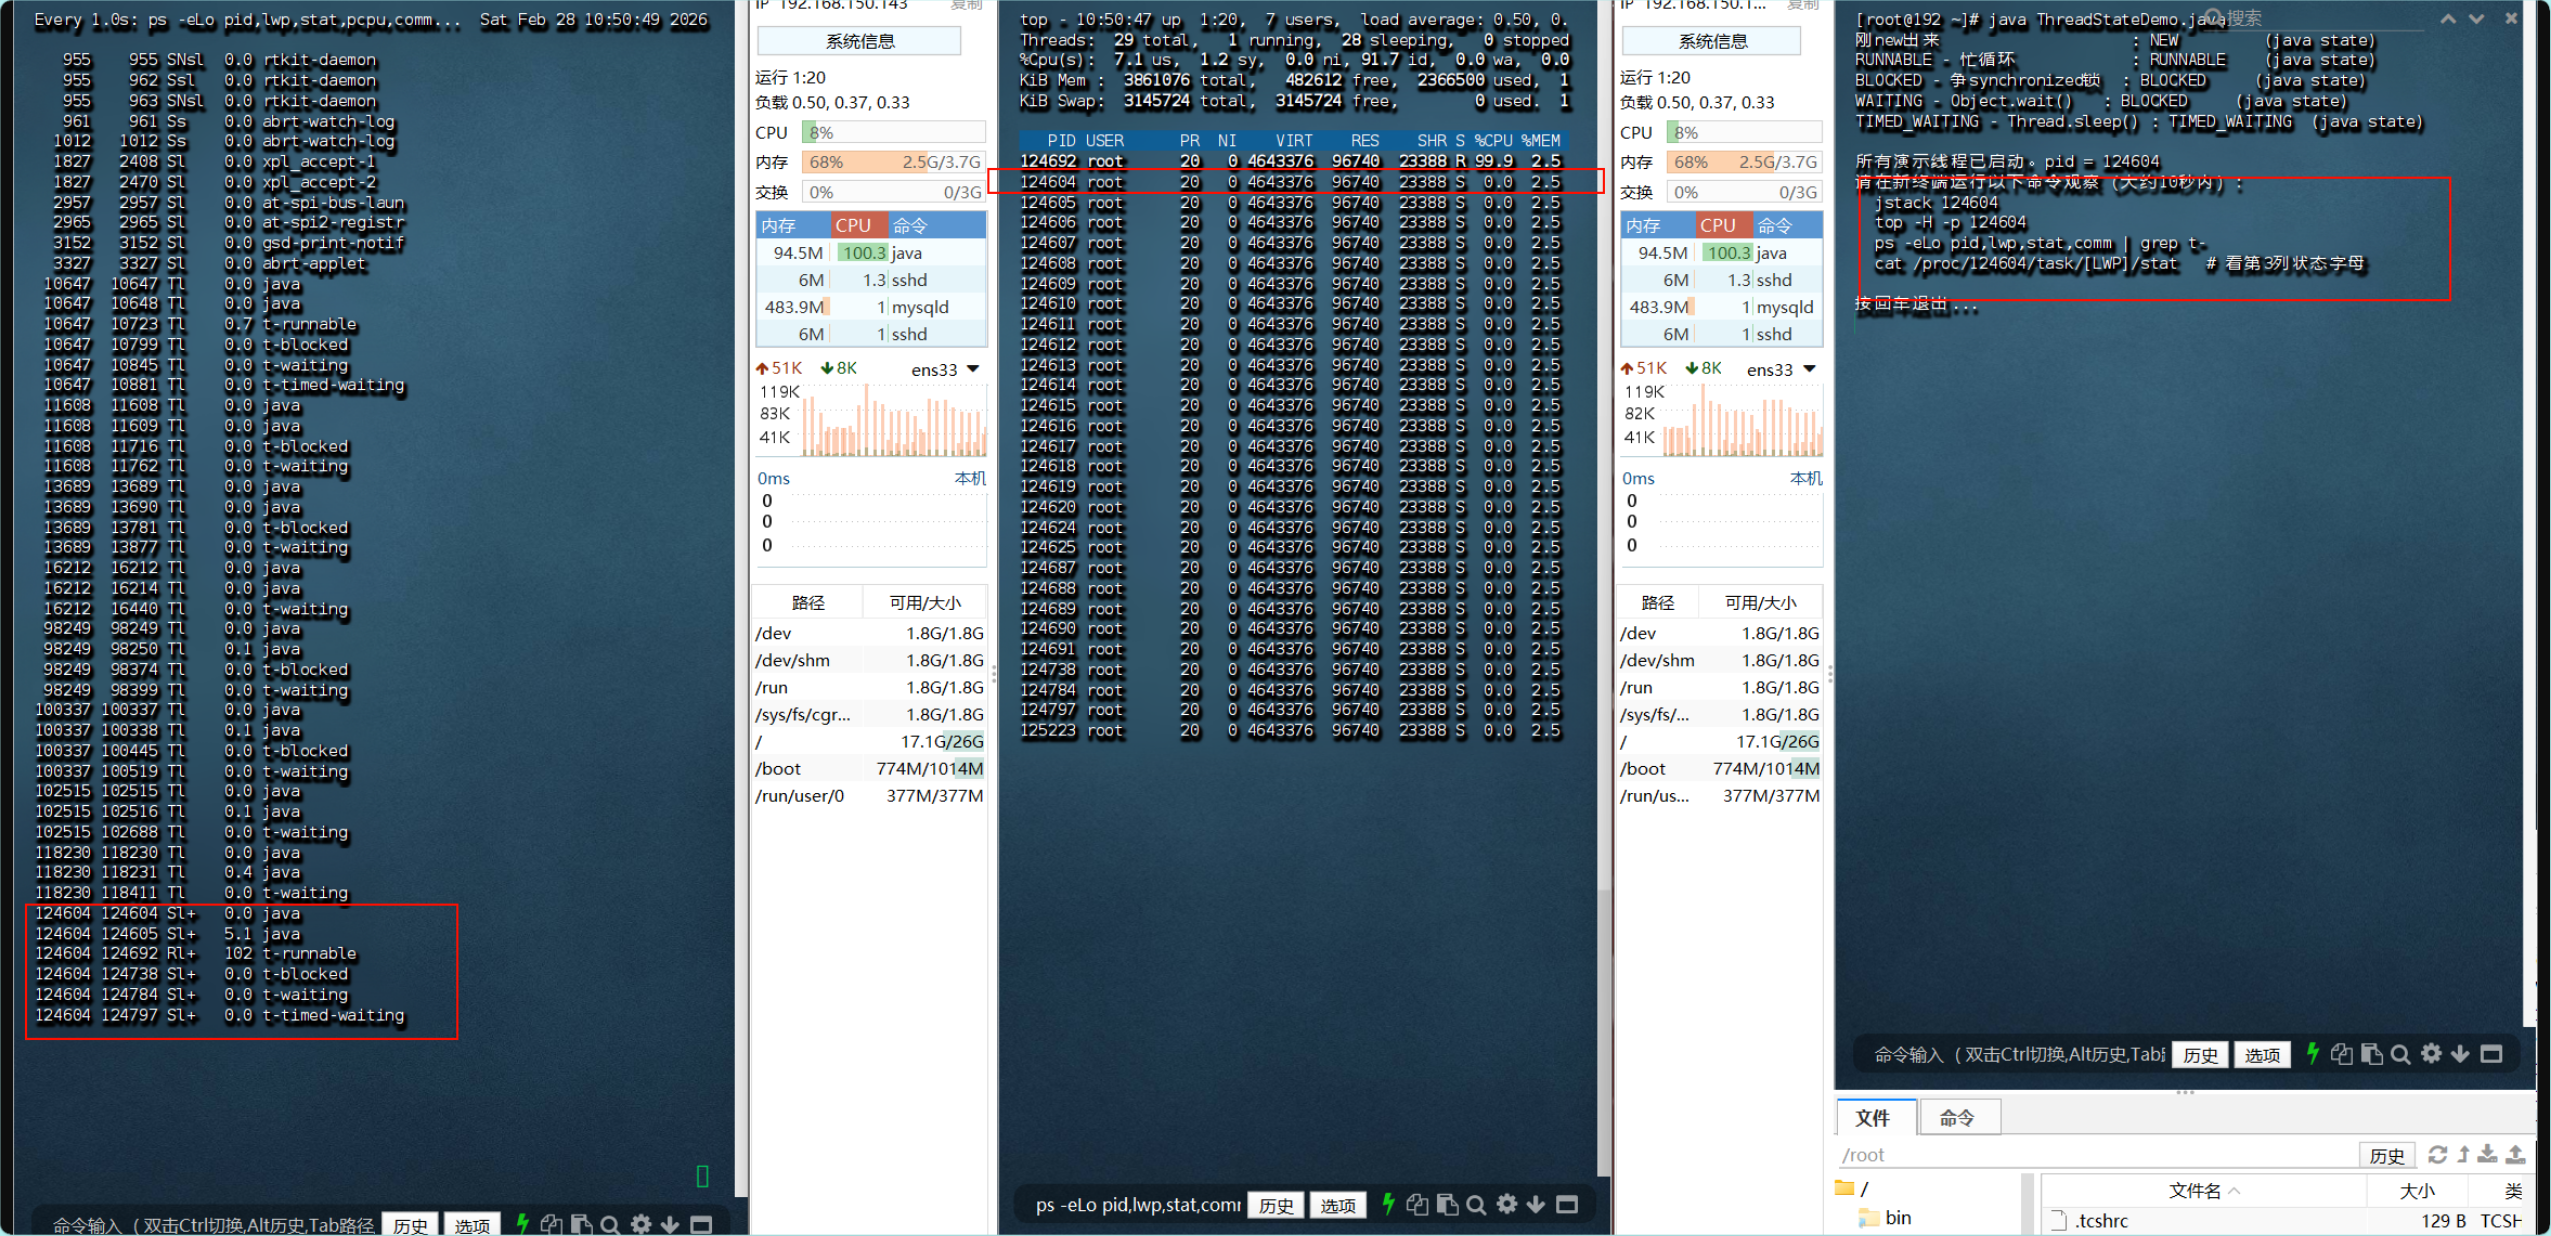
Task: Click the paste icon in the rightmost terminal toolbar
Action: click(2371, 1053)
